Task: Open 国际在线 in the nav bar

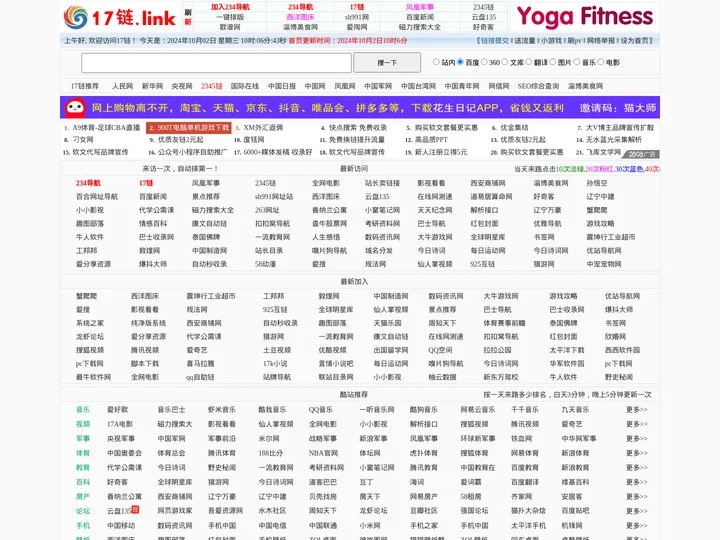Action: click(x=245, y=86)
